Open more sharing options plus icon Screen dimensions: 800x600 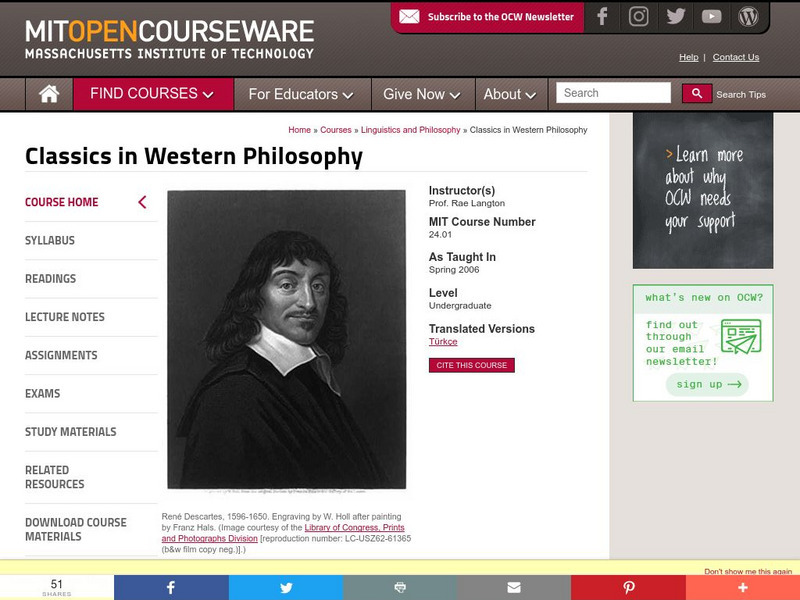[x=742, y=587]
